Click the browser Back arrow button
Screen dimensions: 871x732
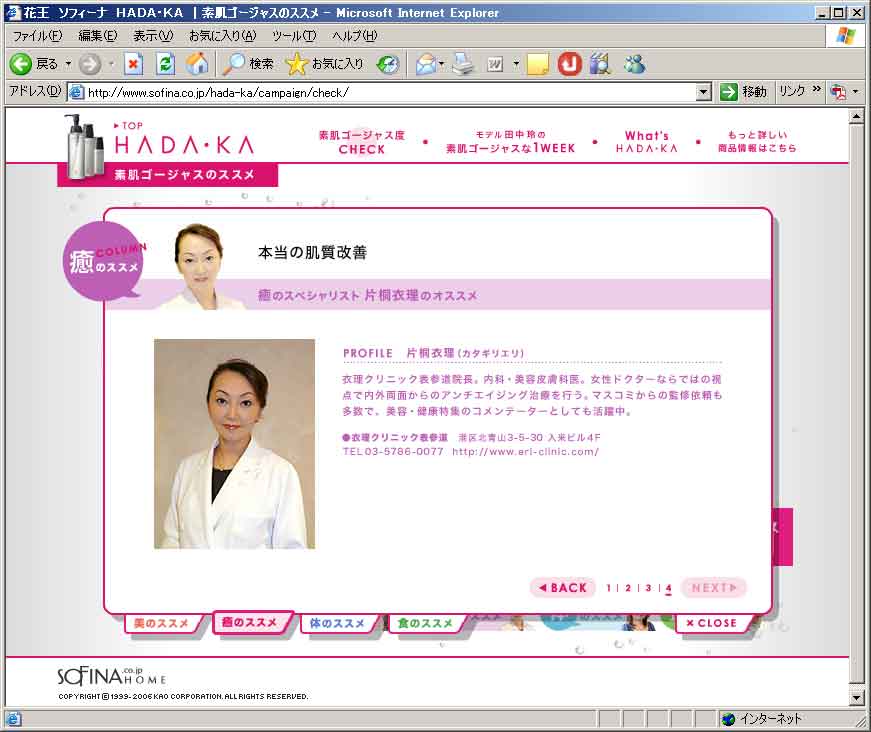click(x=21, y=64)
